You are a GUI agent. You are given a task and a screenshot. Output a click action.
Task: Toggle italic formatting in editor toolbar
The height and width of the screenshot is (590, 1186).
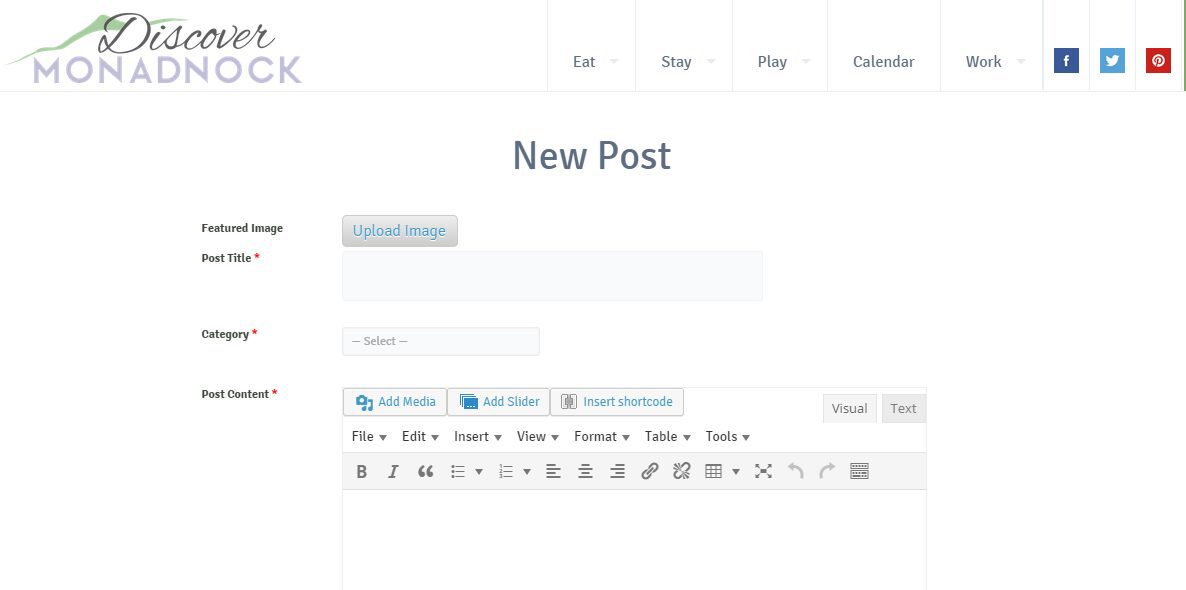point(393,471)
